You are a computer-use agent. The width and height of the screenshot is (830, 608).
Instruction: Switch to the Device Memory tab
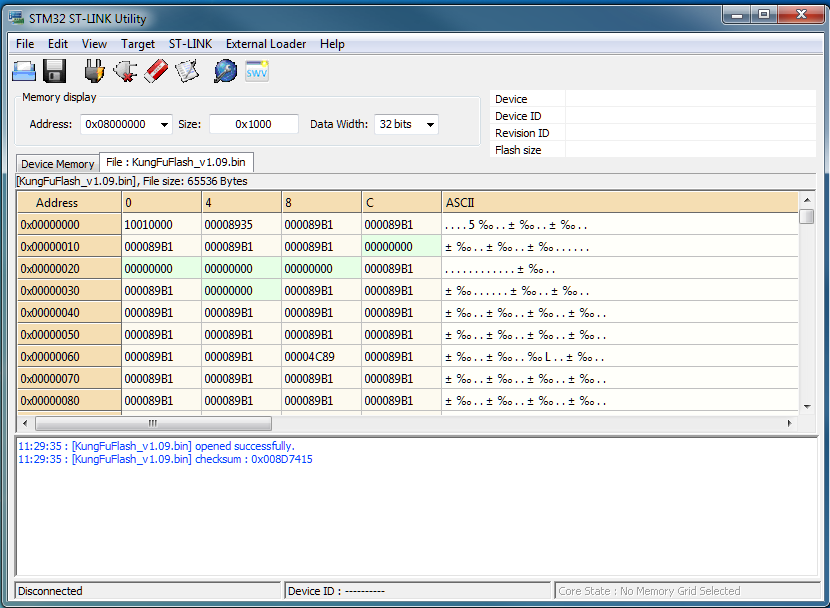pyautogui.click(x=58, y=164)
